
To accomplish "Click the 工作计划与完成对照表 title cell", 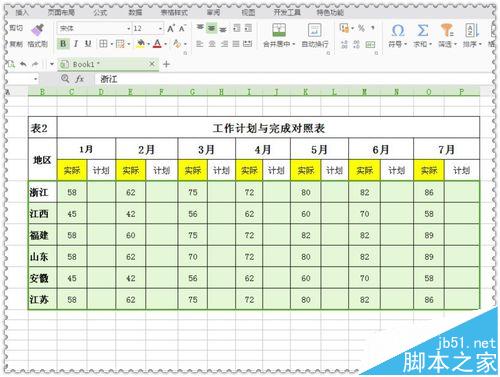I will coord(268,128).
